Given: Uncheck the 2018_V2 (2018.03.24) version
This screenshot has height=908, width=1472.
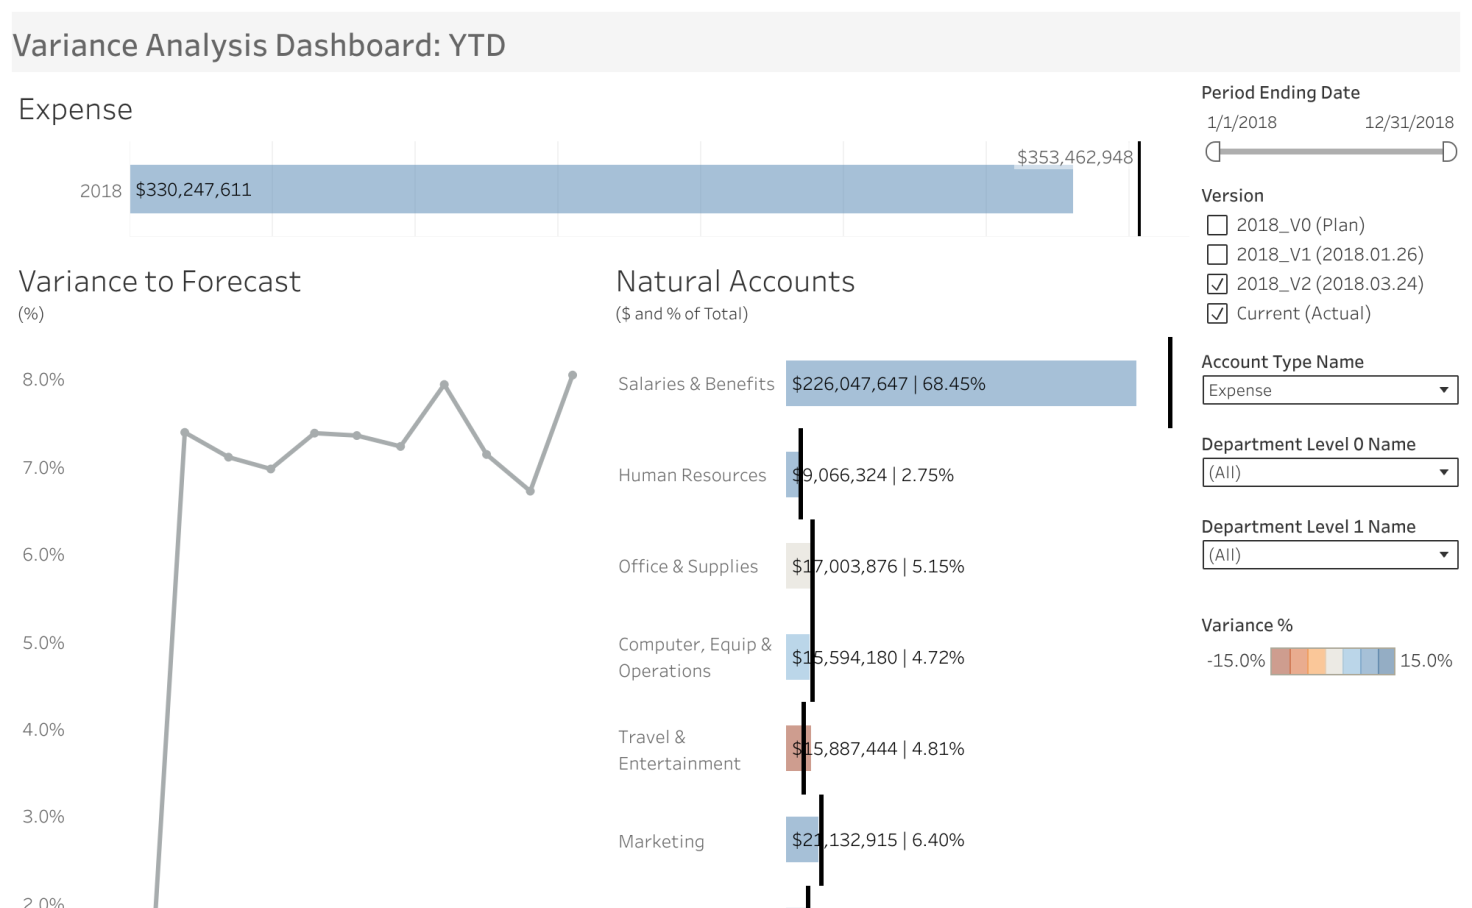Looking at the screenshot, I should (1217, 284).
